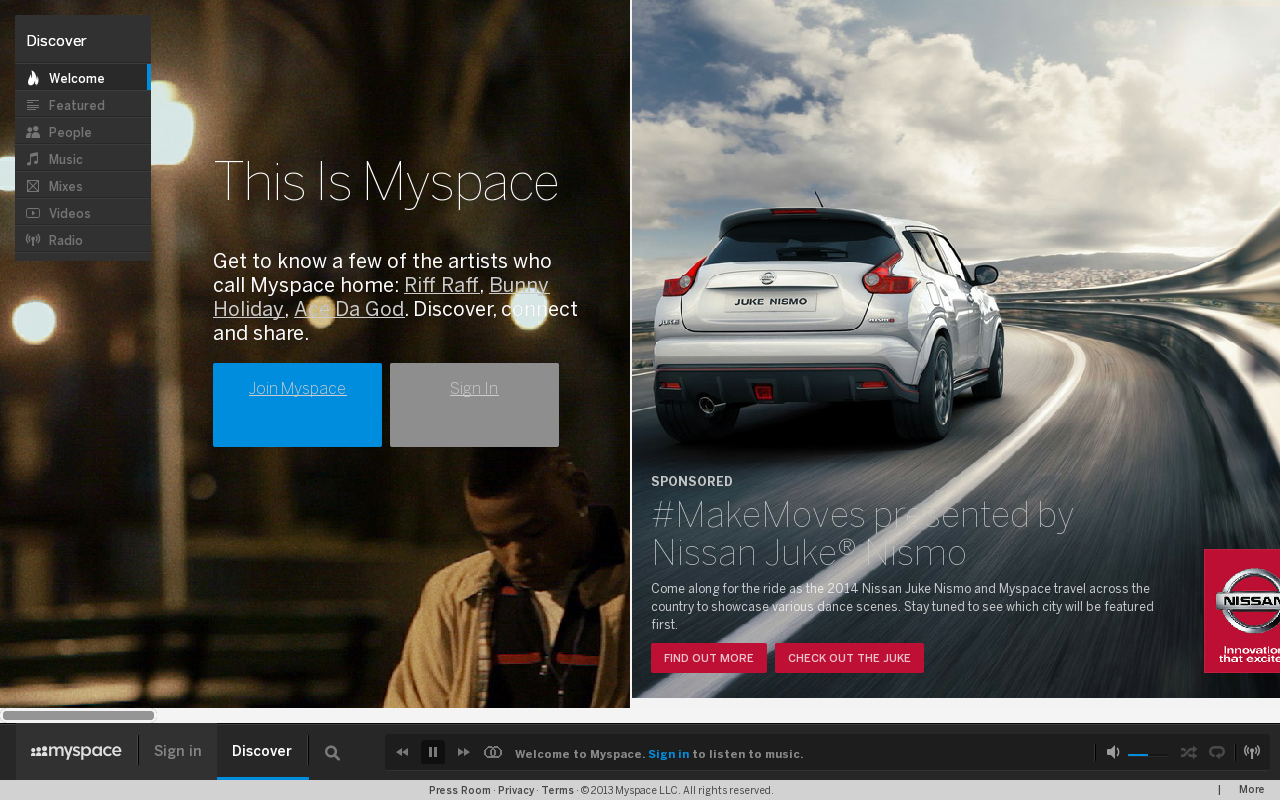The width and height of the screenshot is (1280, 800).
Task: Click the 'SPONSORED' label text
Action: click(x=692, y=482)
